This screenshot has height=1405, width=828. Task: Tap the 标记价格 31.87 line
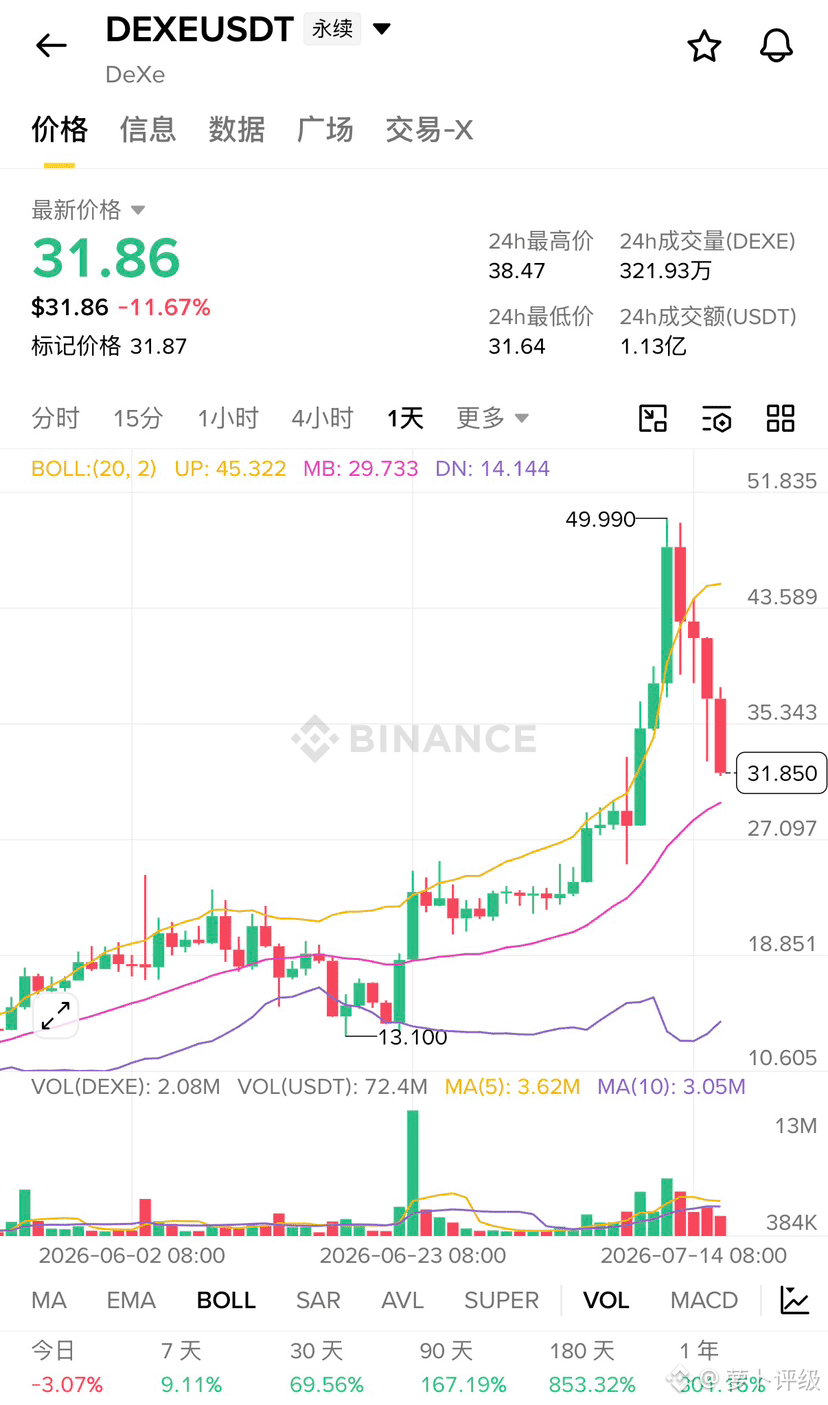click(x=109, y=346)
